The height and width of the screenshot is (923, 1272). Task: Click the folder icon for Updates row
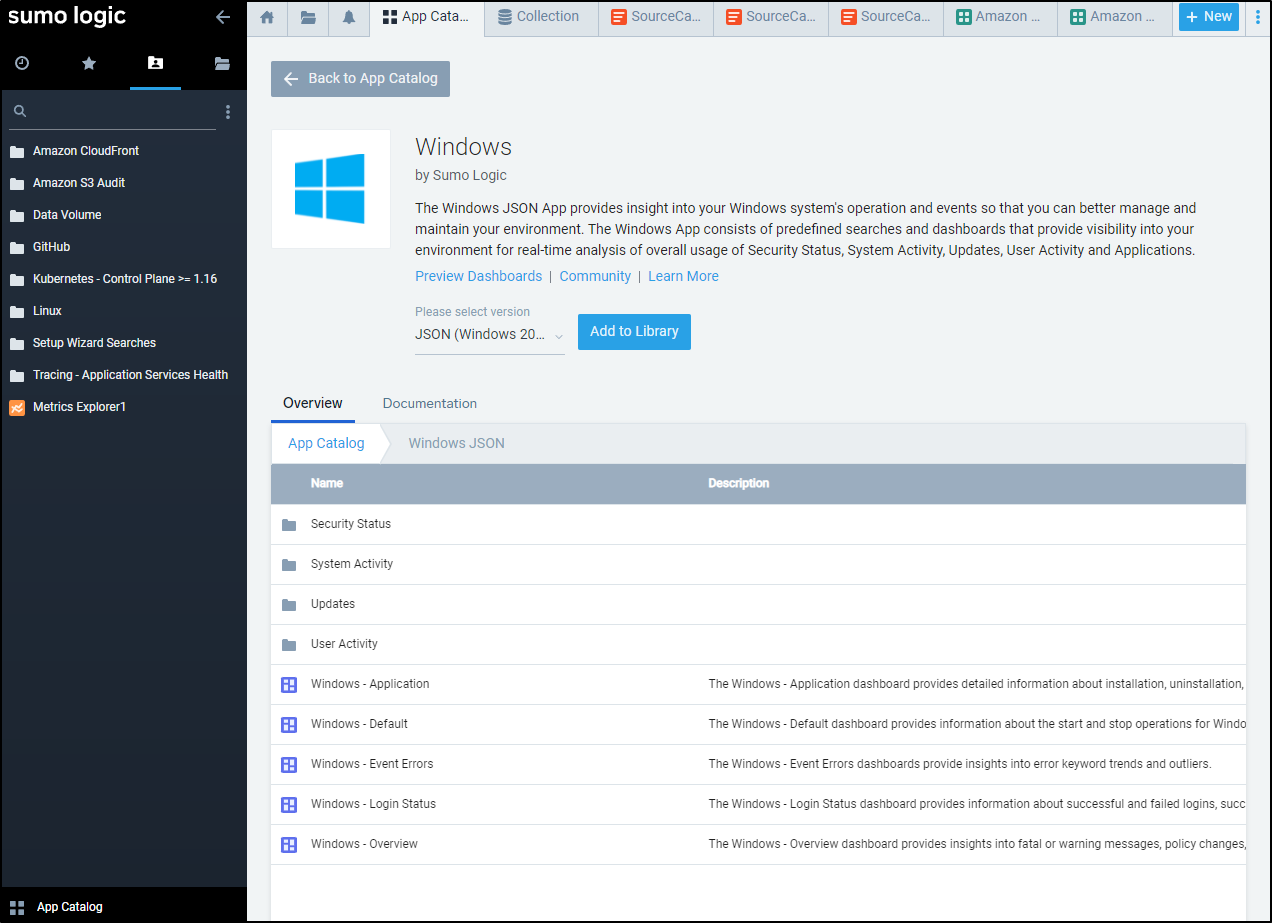289,605
